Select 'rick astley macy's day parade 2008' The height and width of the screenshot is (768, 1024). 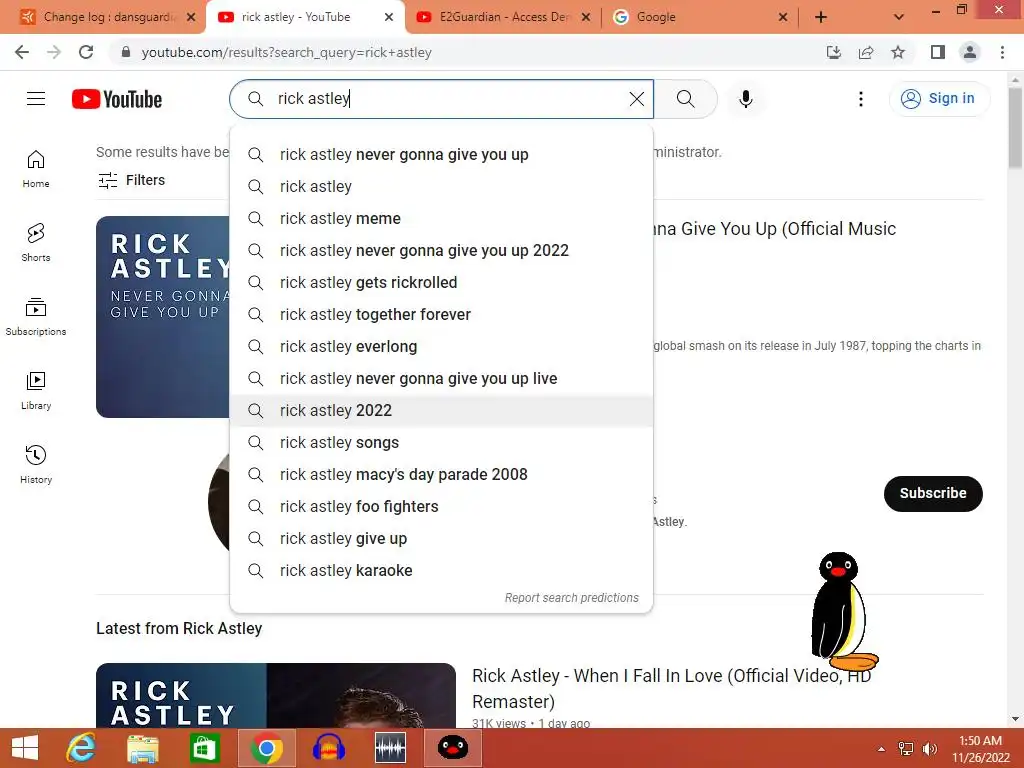(x=441, y=475)
